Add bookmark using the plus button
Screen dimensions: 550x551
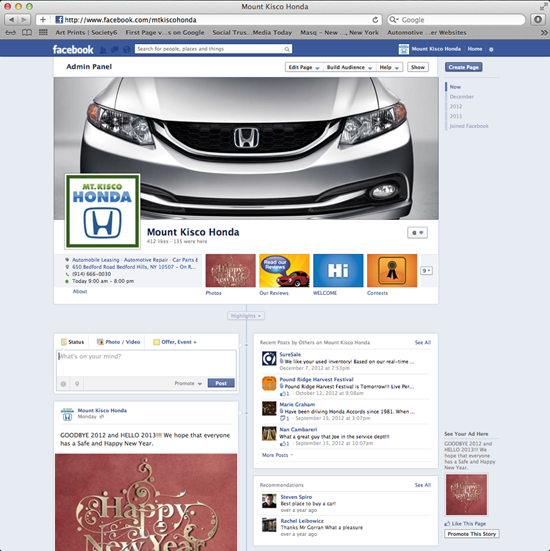point(43,20)
